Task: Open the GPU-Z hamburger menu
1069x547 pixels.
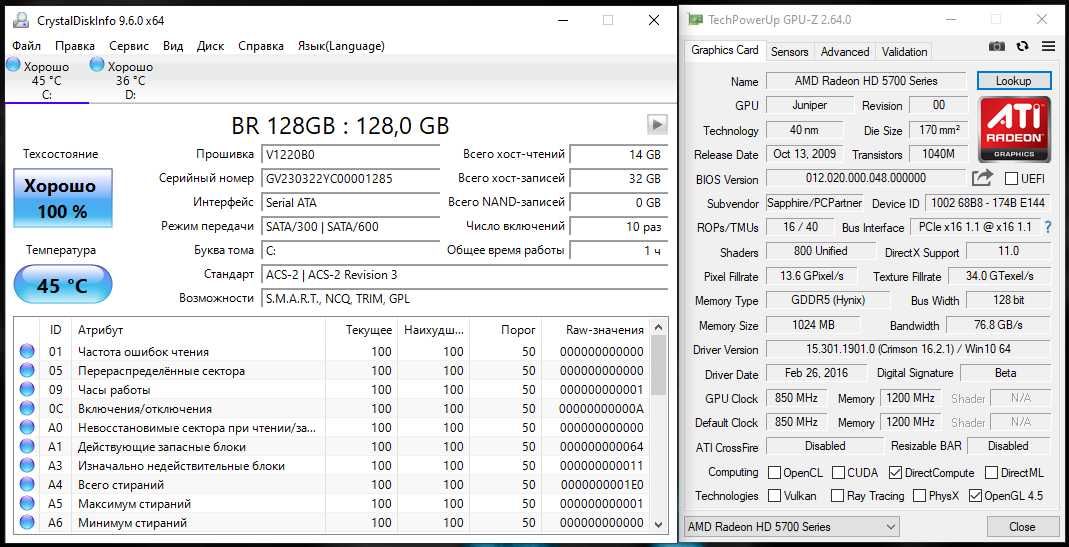Action: tap(1048, 46)
